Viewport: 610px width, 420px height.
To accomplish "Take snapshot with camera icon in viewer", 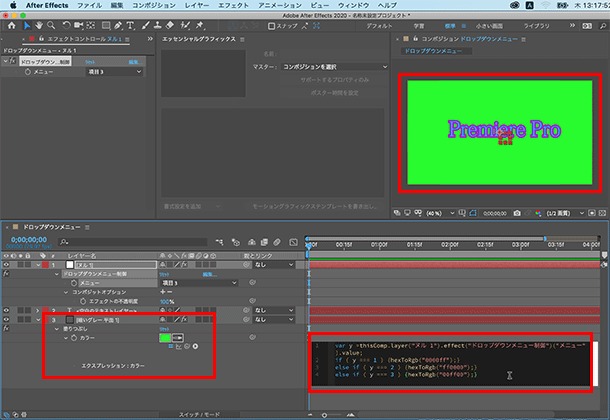I will (517, 213).
